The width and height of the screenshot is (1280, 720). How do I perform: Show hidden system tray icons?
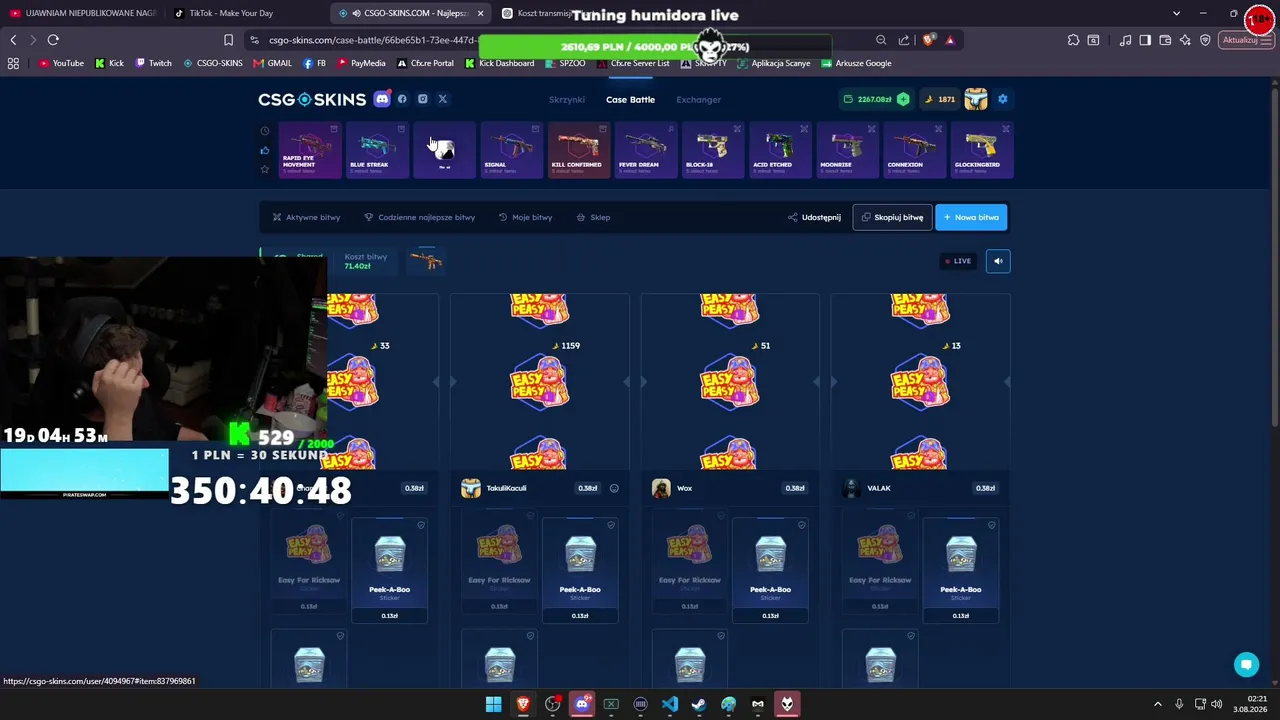coord(1158,704)
